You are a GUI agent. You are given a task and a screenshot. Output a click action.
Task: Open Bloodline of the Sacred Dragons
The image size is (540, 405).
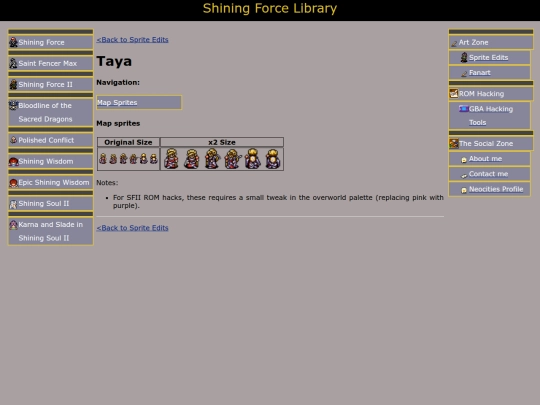(x=50, y=112)
